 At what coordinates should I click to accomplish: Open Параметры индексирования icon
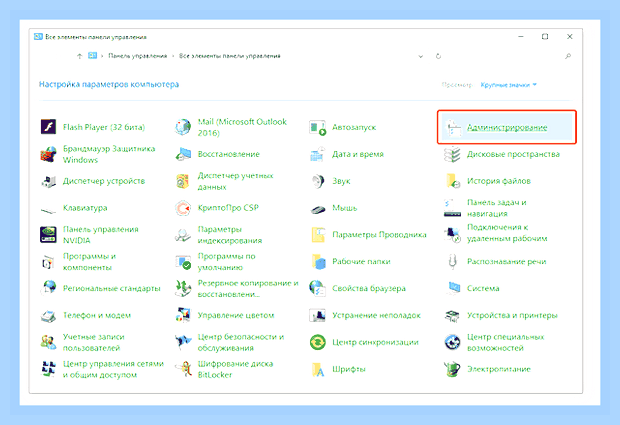pos(183,235)
